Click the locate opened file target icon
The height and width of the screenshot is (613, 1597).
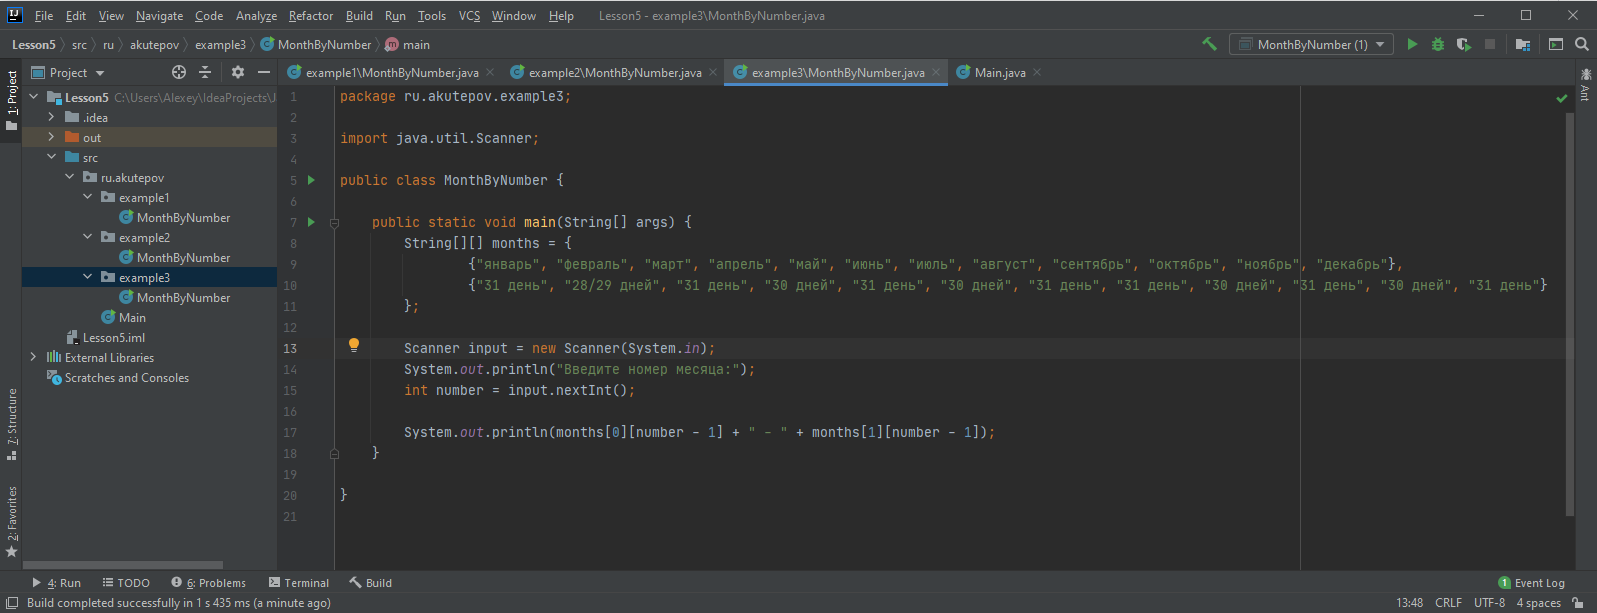179,72
